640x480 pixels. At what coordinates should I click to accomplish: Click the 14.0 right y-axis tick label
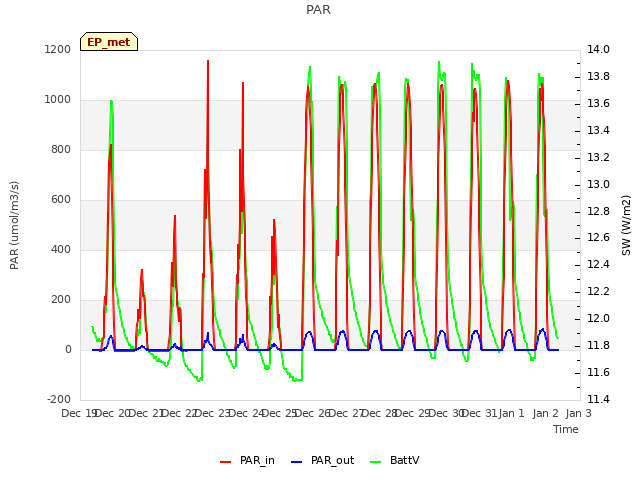coord(598,50)
